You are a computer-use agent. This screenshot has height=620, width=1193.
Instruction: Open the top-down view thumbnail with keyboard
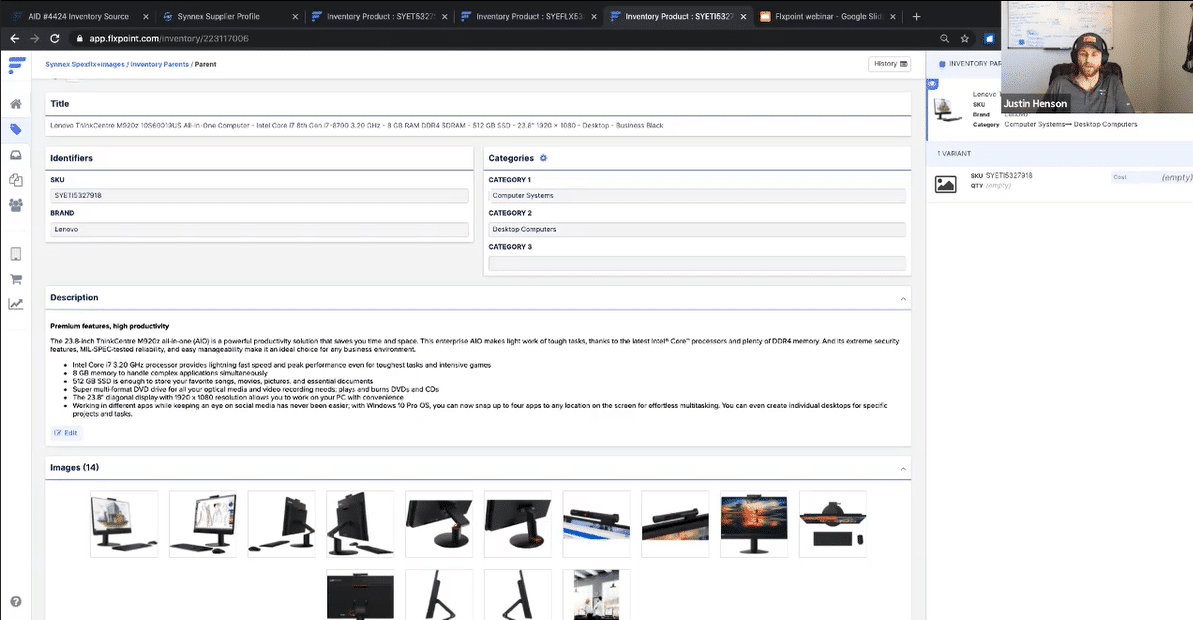tap(832, 524)
